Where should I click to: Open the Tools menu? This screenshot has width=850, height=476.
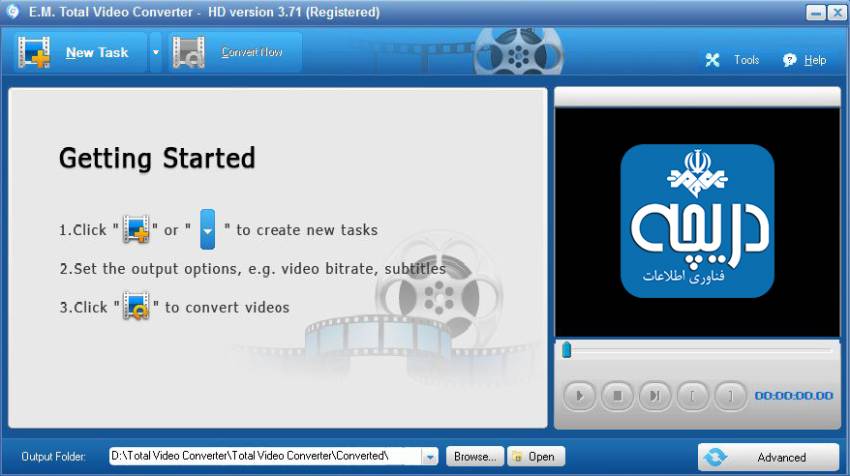(x=746, y=60)
